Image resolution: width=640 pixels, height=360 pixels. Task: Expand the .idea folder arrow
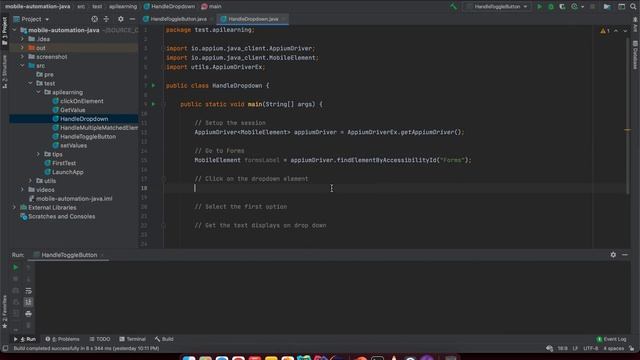click(x=22, y=39)
